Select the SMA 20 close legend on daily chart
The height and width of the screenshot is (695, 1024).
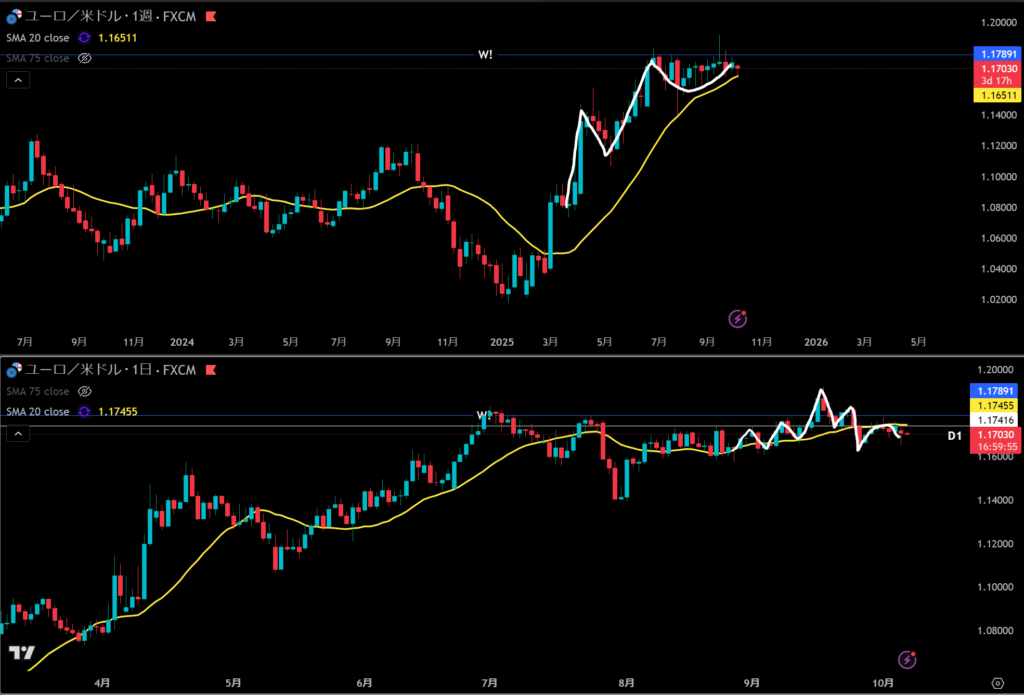coord(38,411)
